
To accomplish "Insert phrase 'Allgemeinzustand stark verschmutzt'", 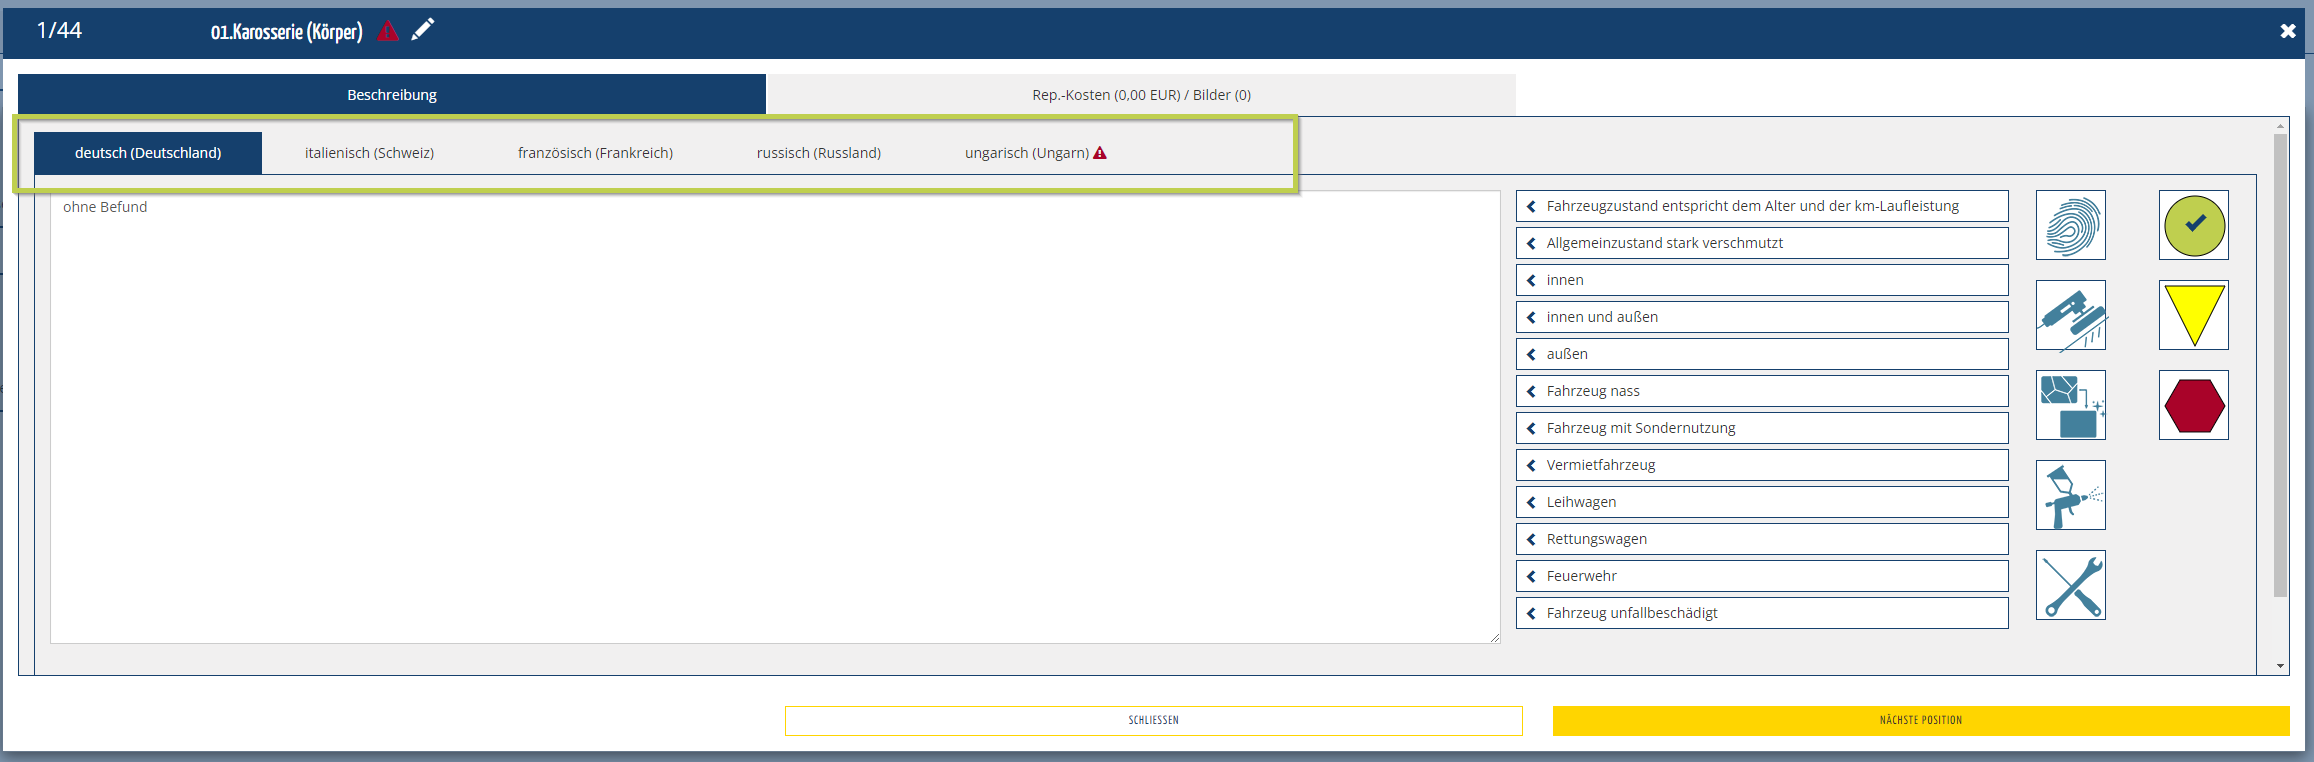I will (1761, 243).
